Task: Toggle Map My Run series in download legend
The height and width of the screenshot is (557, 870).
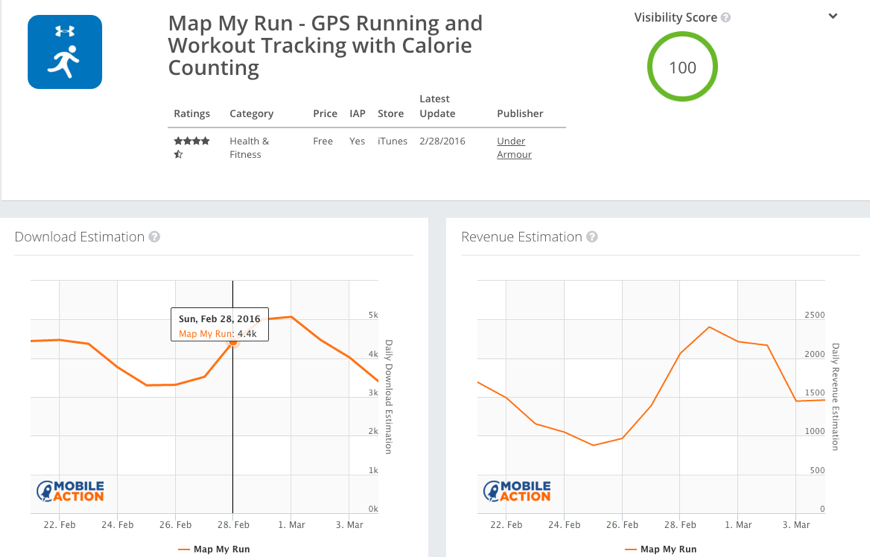Action: pos(214,549)
